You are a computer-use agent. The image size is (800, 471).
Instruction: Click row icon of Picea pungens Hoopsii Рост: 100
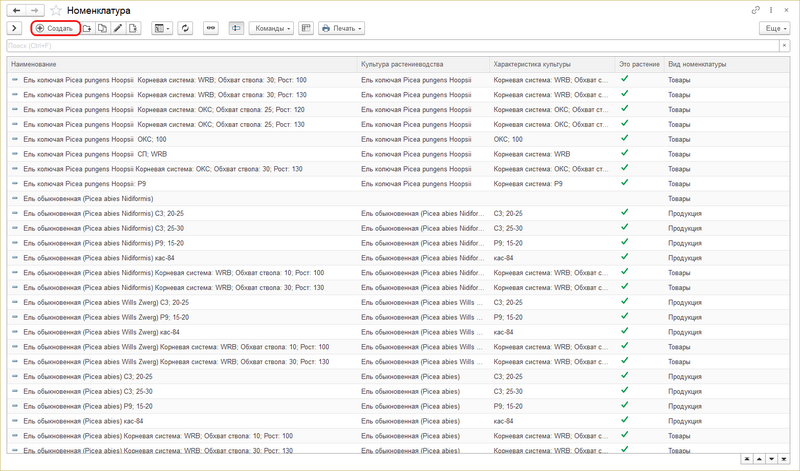click(15, 80)
